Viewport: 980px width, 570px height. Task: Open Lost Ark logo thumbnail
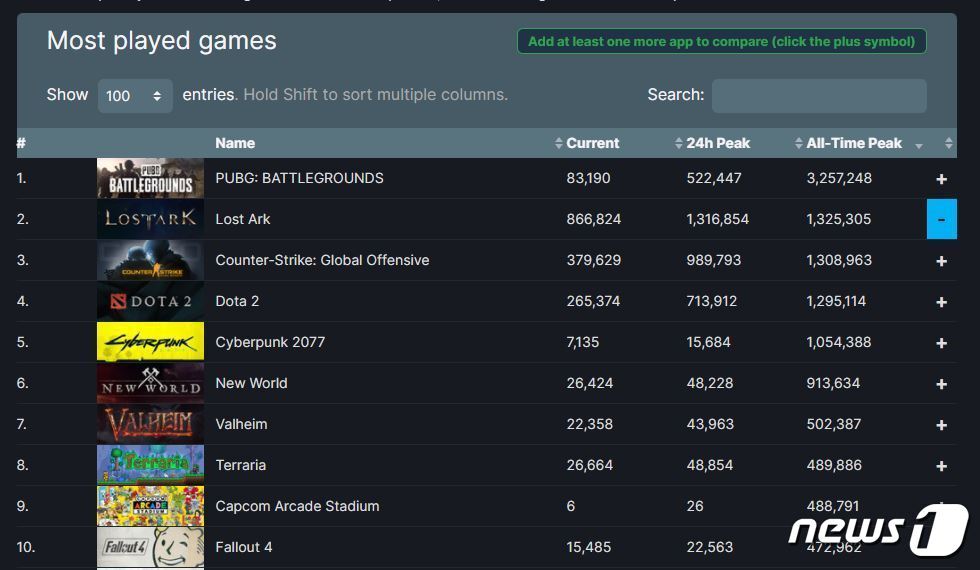[150, 219]
